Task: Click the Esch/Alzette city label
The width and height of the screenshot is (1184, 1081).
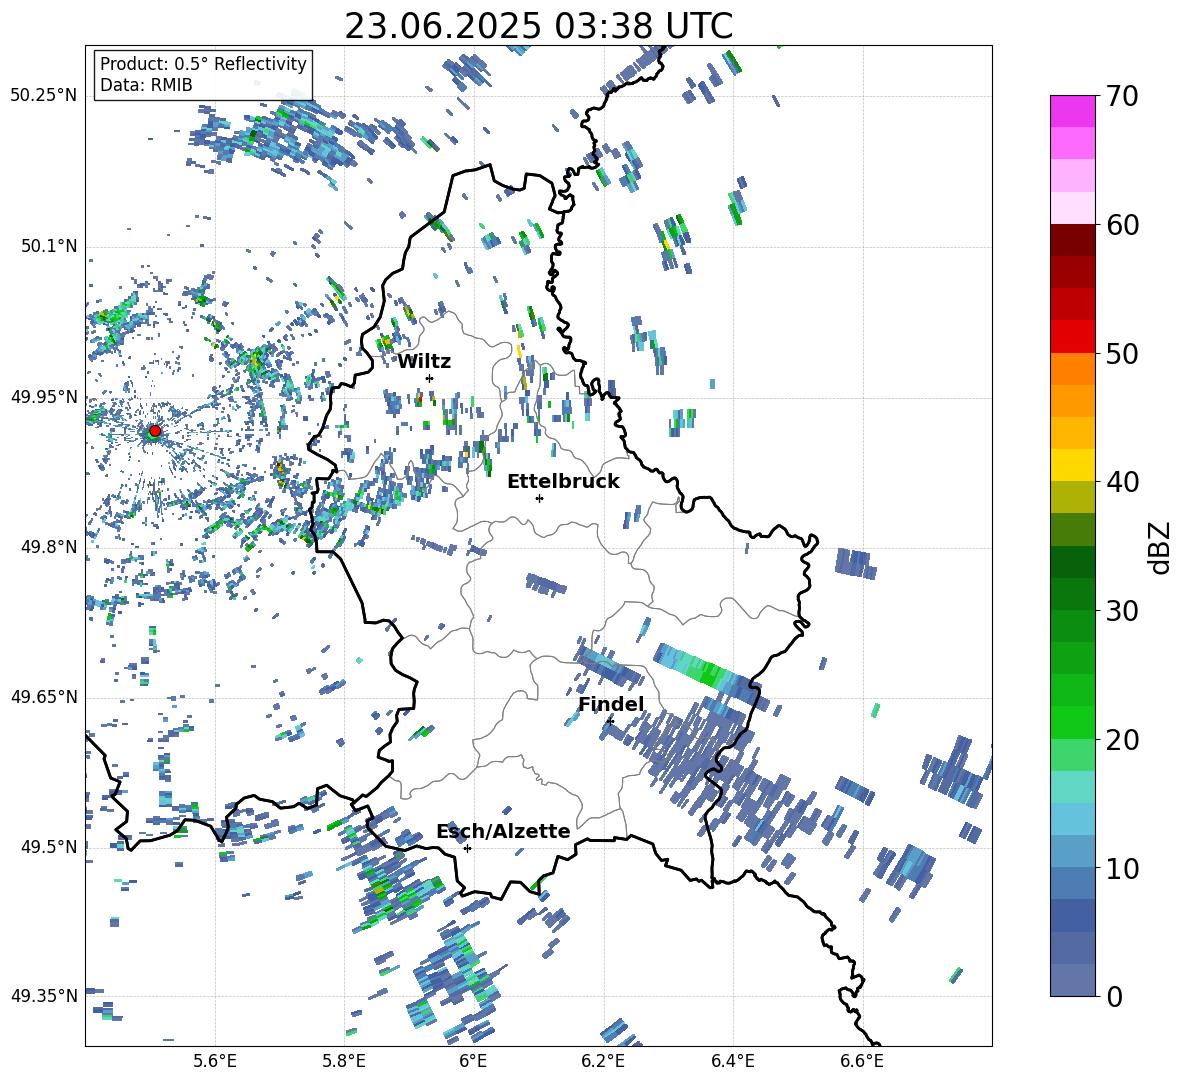Action: (x=504, y=832)
